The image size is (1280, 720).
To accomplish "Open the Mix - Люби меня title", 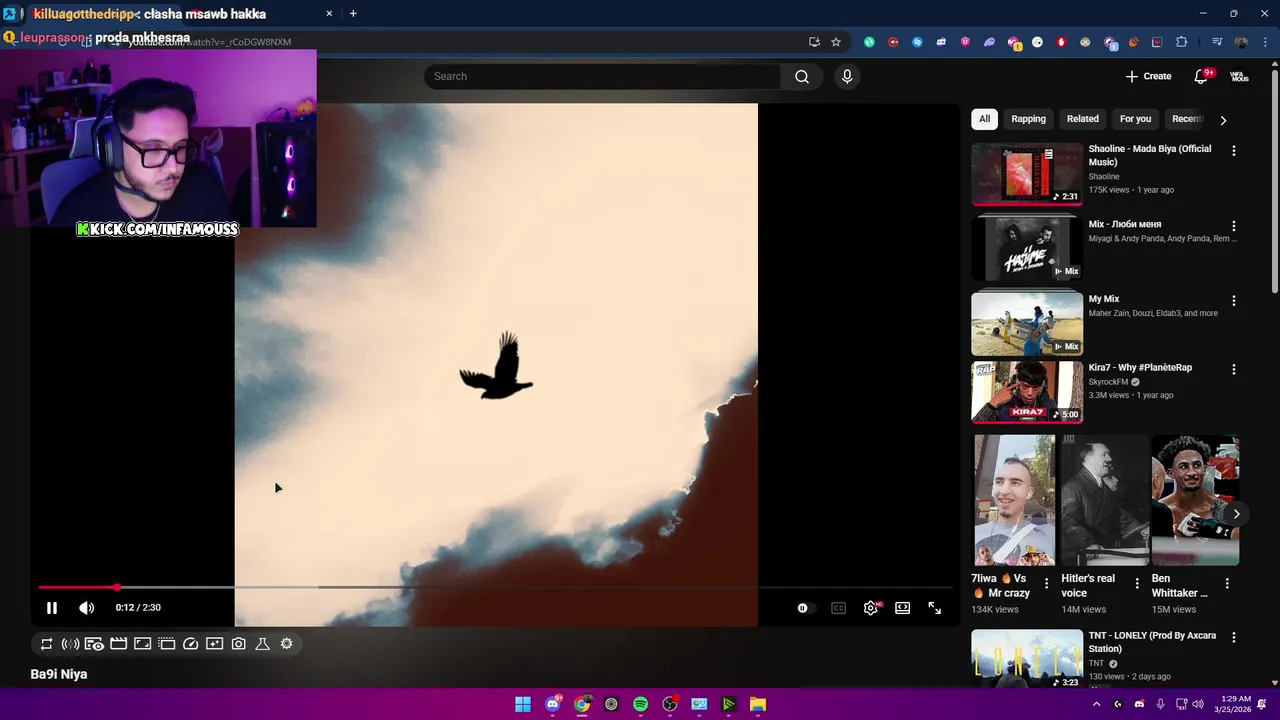I will [x=1125, y=224].
